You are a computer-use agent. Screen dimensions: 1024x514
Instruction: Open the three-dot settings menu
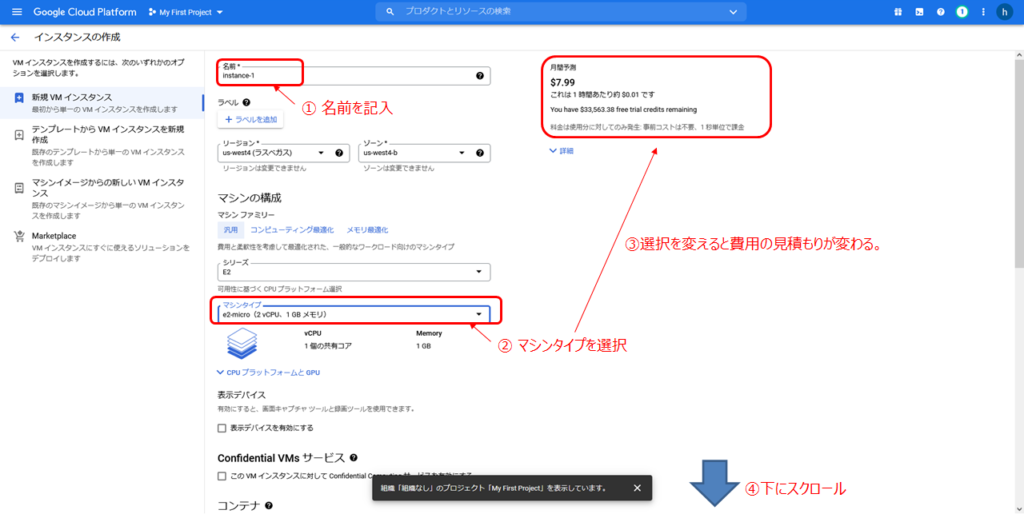pyautogui.click(x=981, y=12)
